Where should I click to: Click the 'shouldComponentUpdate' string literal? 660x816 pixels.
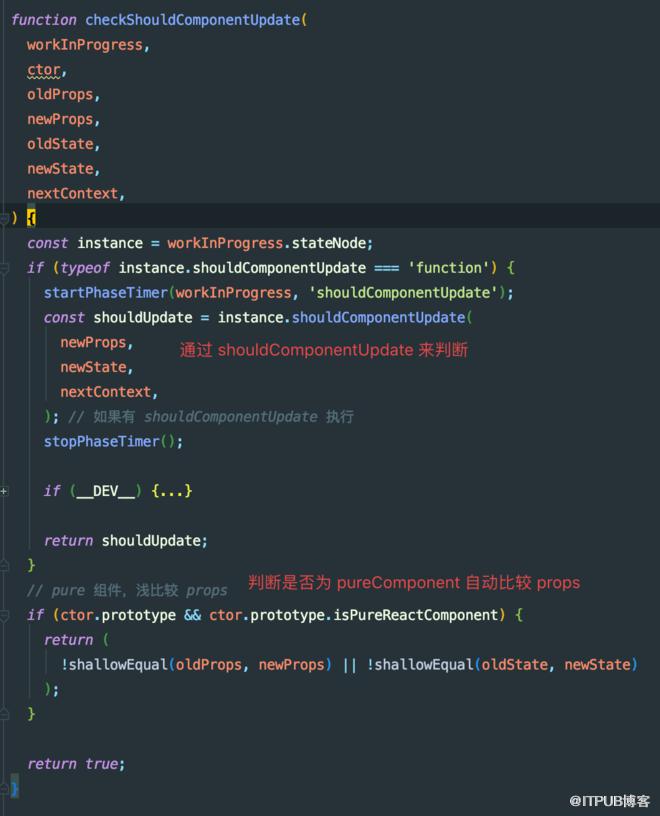403,292
